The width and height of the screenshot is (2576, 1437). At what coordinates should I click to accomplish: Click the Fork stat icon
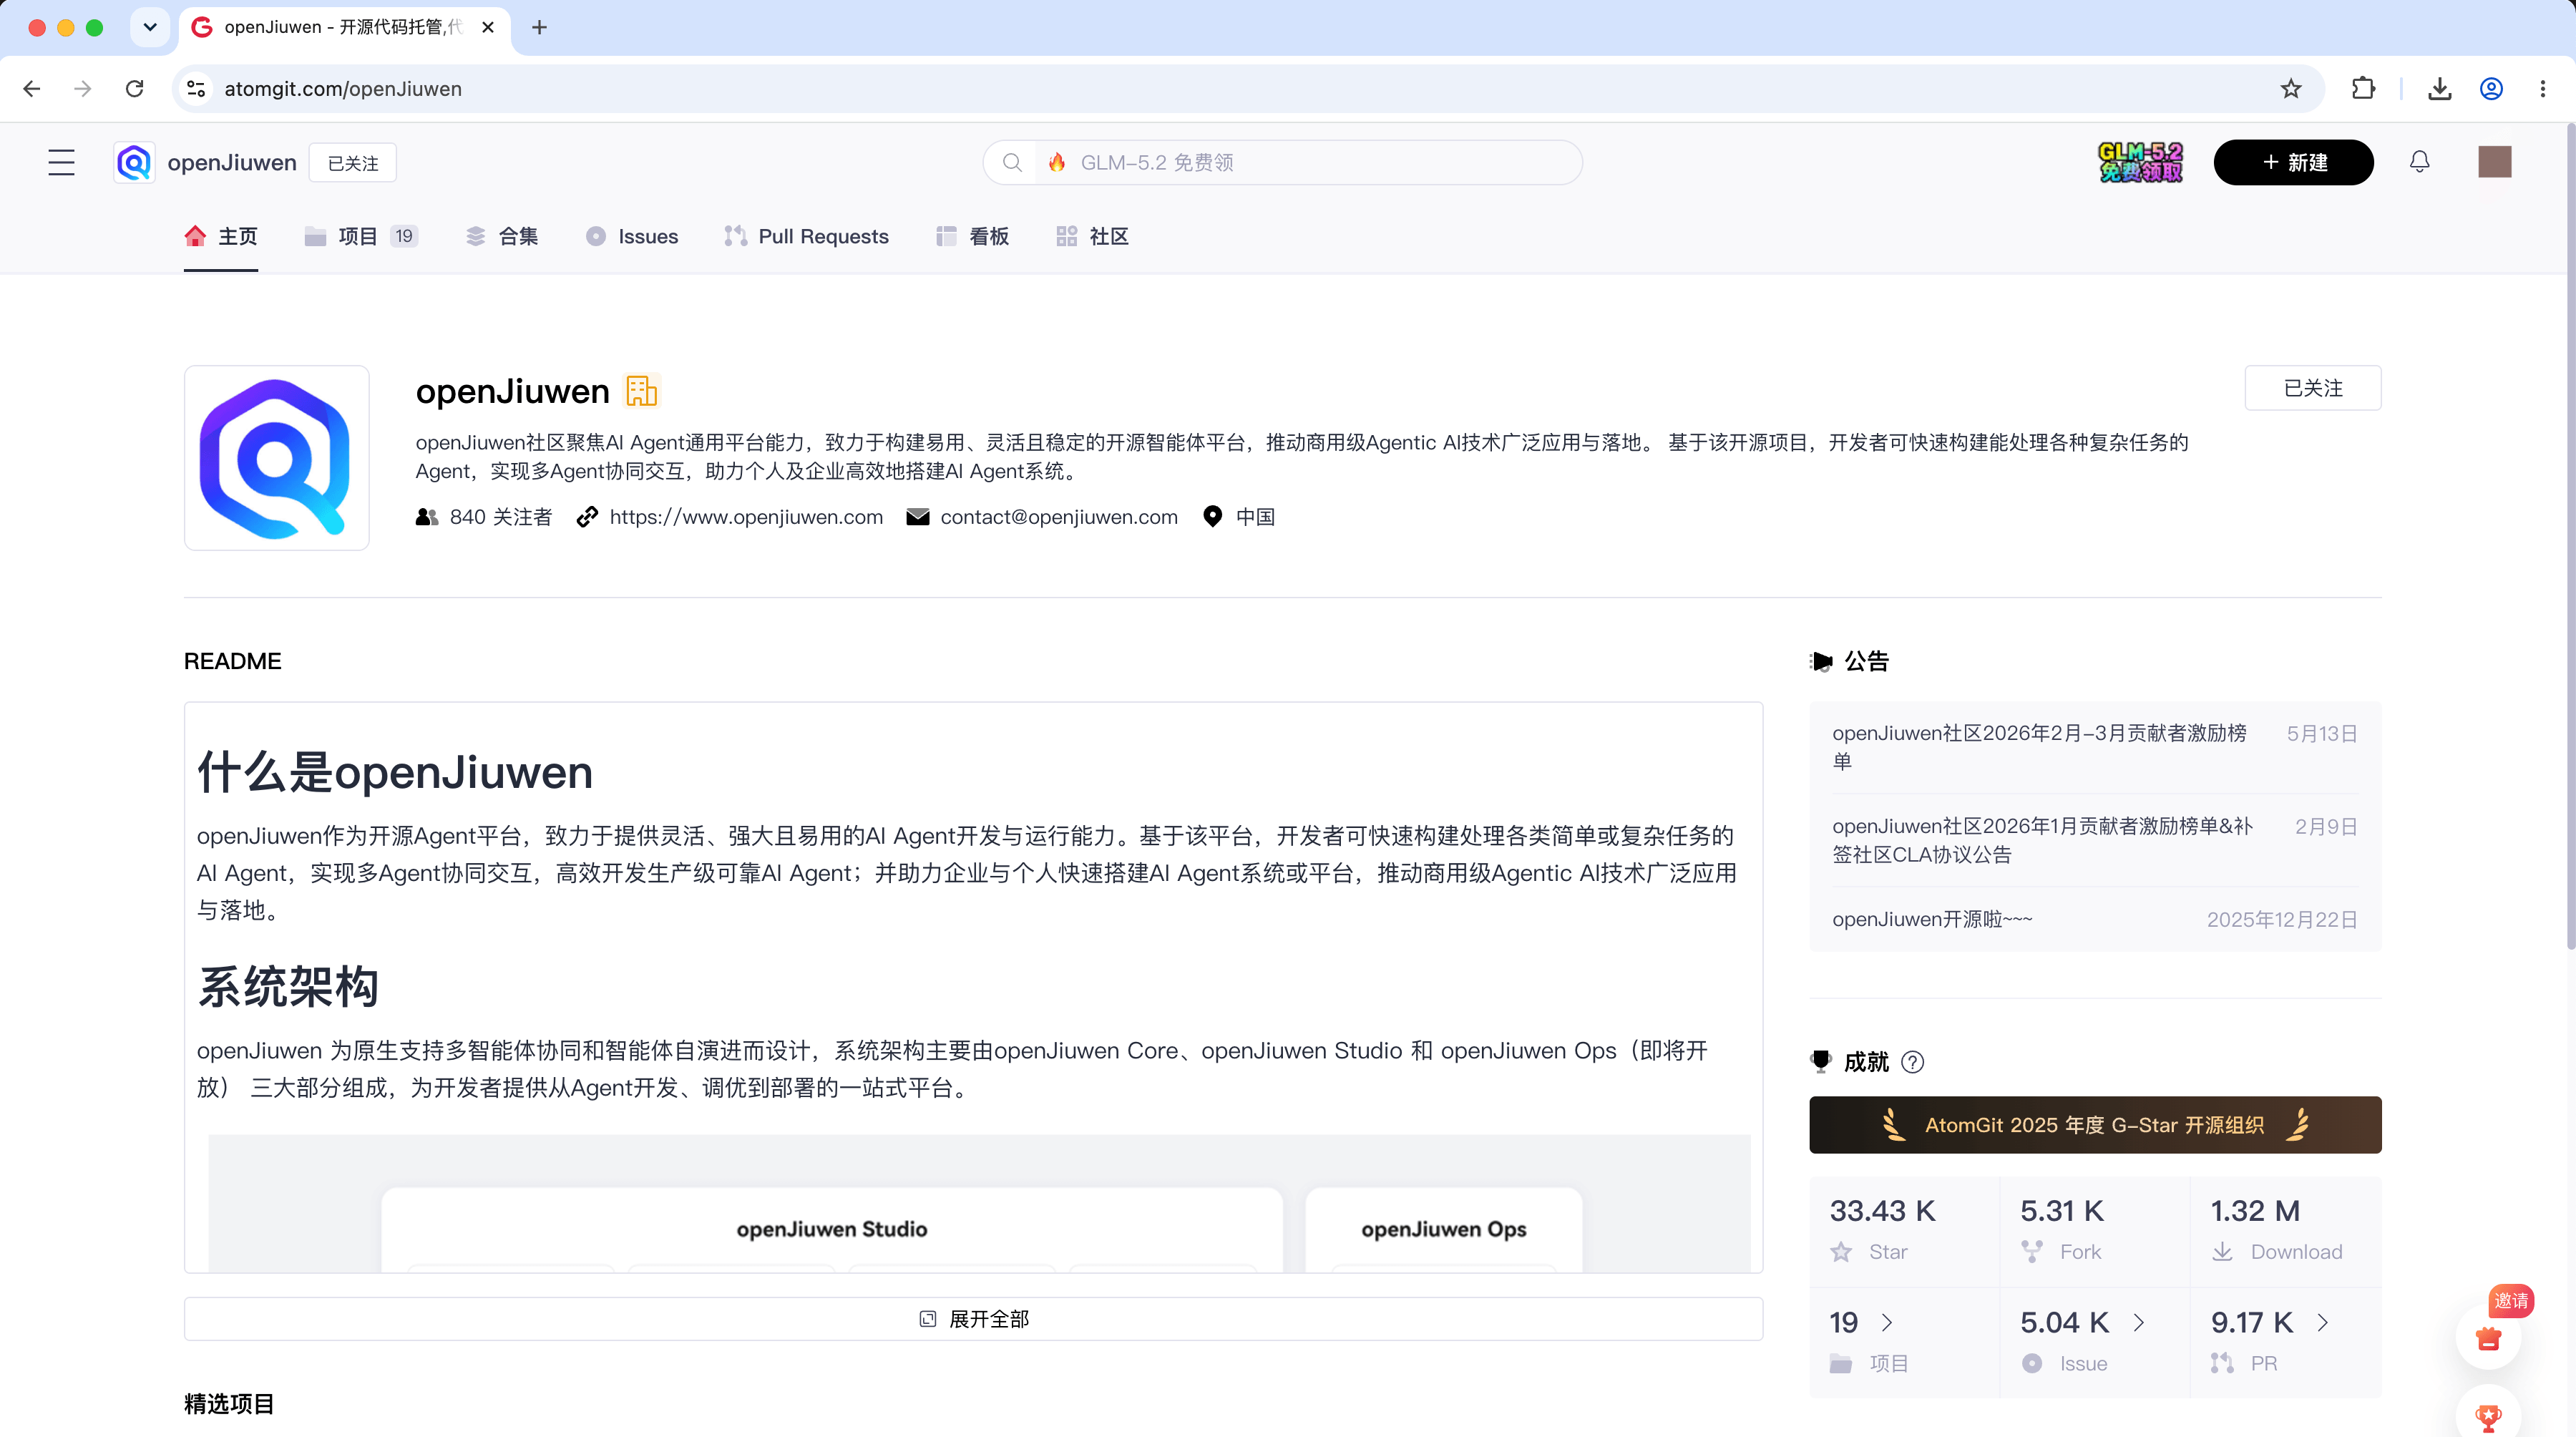(x=2031, y=1252)
